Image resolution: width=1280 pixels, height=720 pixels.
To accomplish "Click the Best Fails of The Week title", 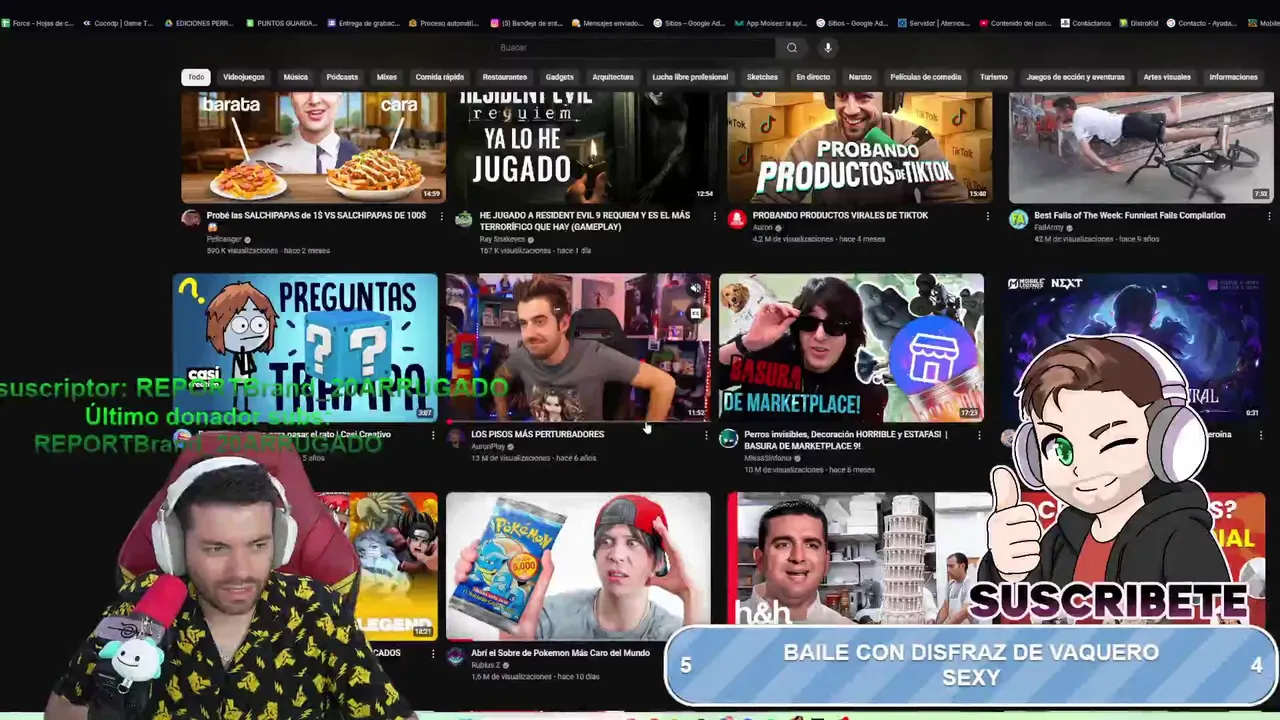I will tap(1129, 215).
